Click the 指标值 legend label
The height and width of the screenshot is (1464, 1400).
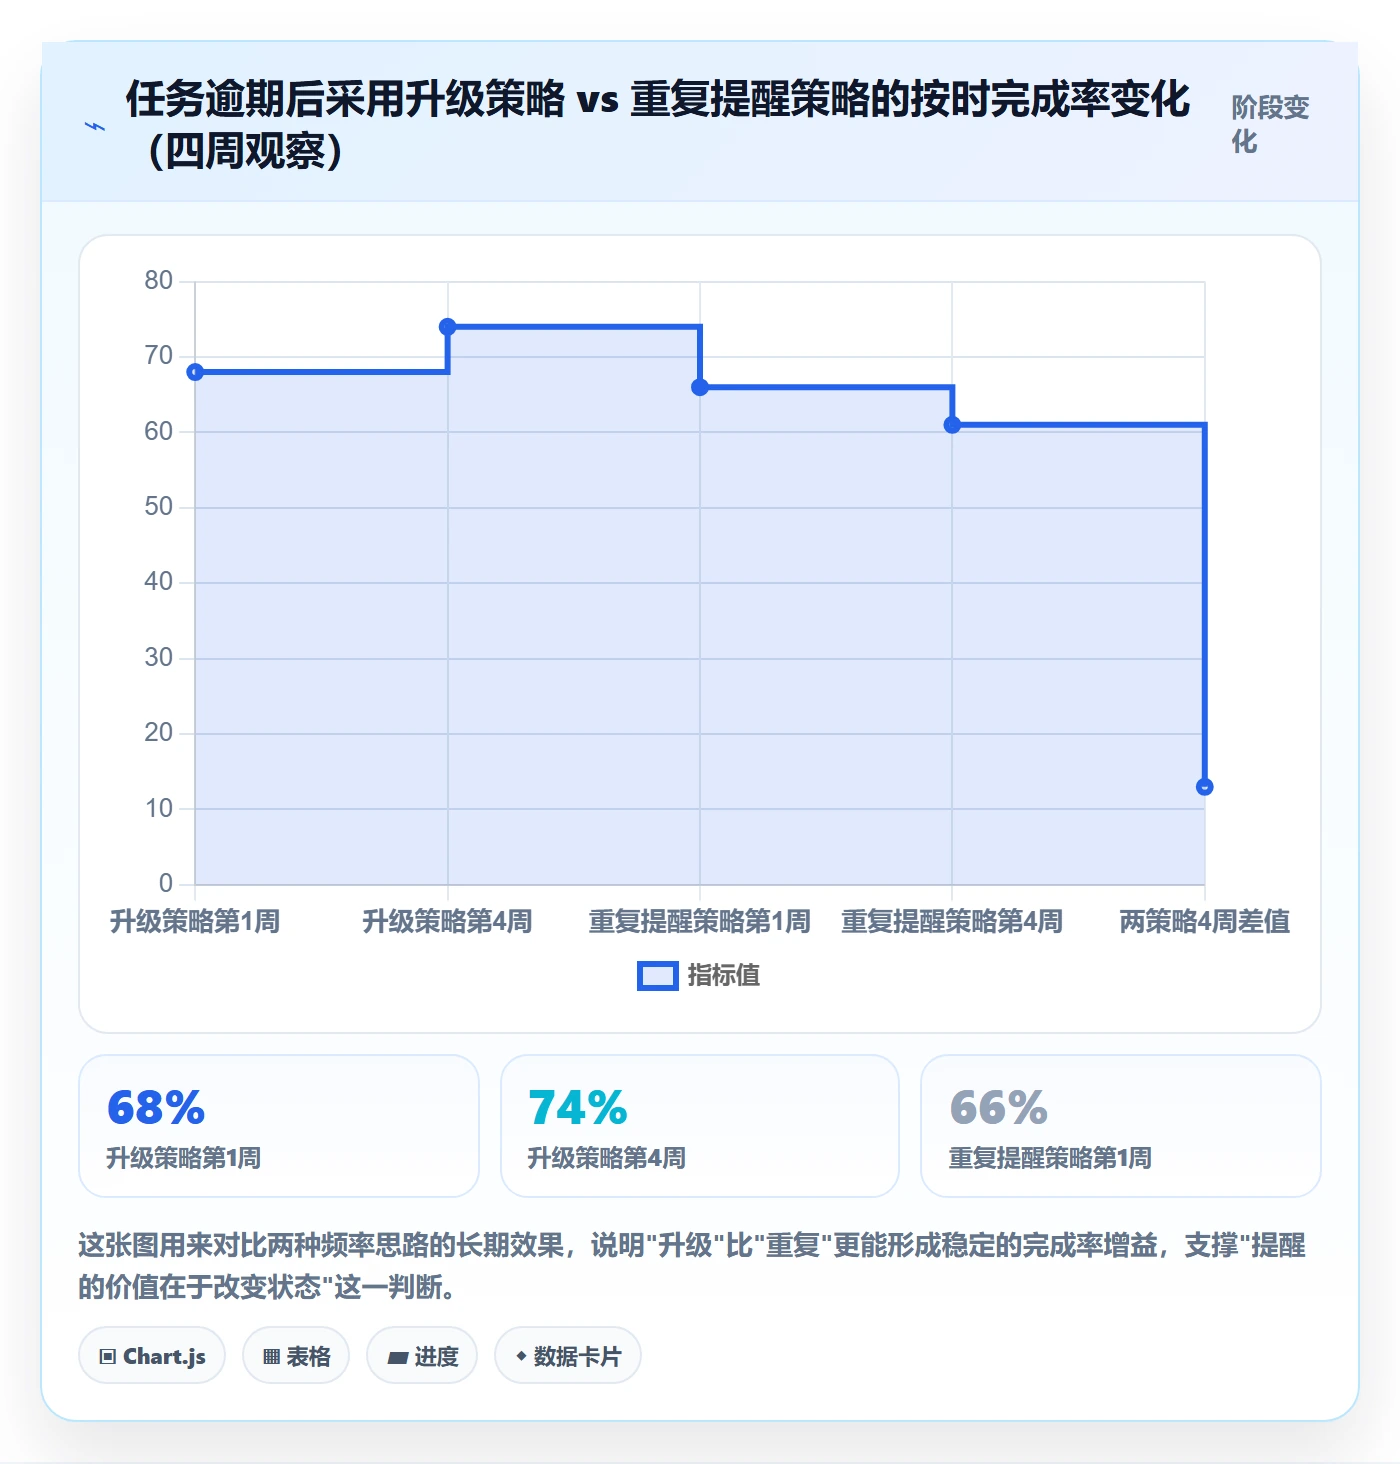click(723, 976)
